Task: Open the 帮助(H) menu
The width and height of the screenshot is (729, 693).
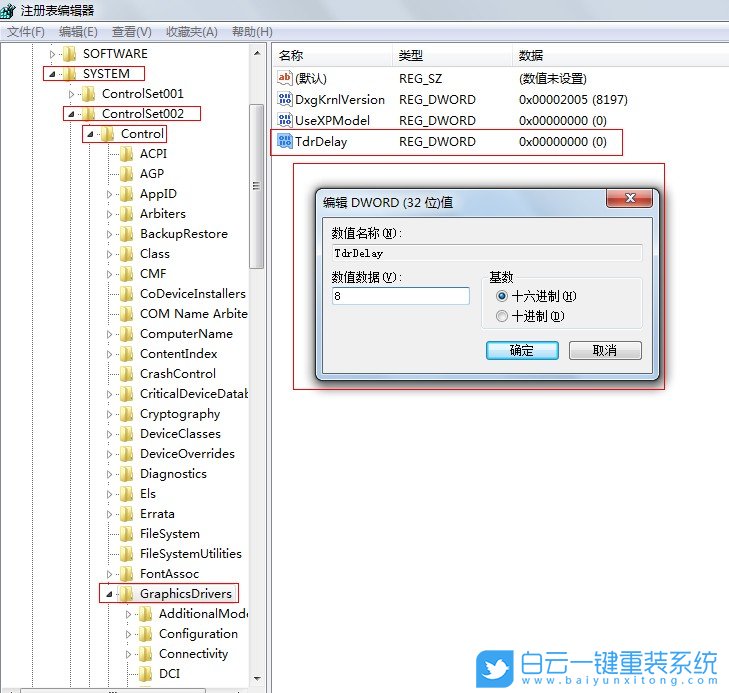Action: pyautogui.click(x=252, y=32)
